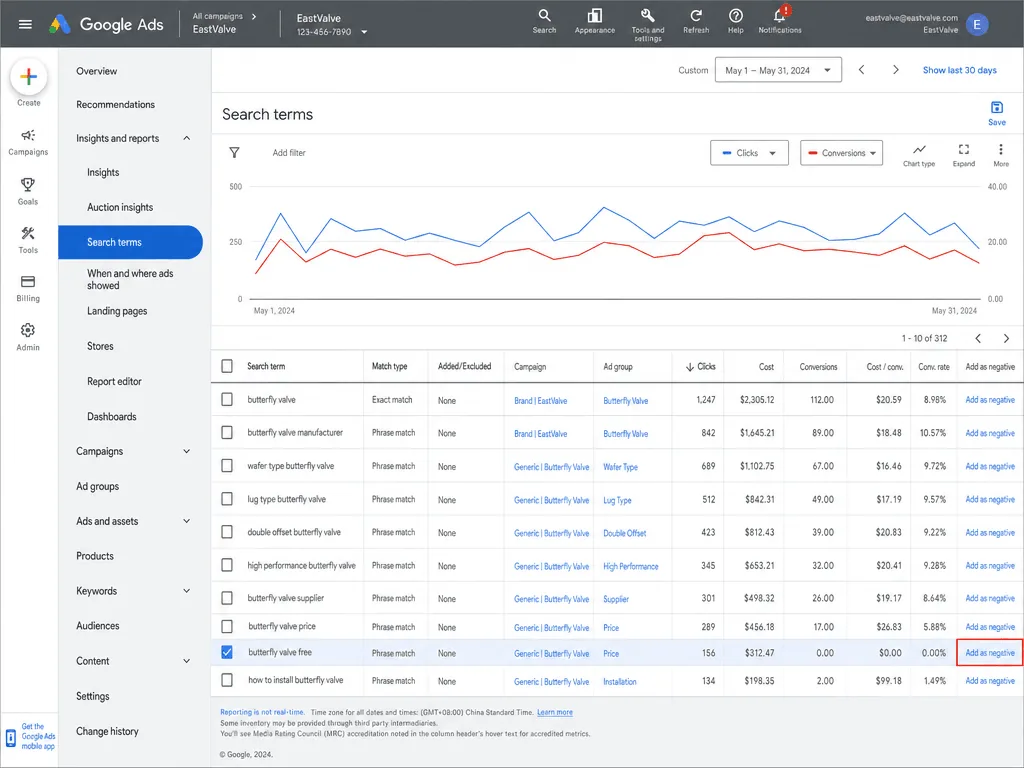Expand the Keywords nav section
Screen dimensions: 1024x768
click(x=187, y=590)
